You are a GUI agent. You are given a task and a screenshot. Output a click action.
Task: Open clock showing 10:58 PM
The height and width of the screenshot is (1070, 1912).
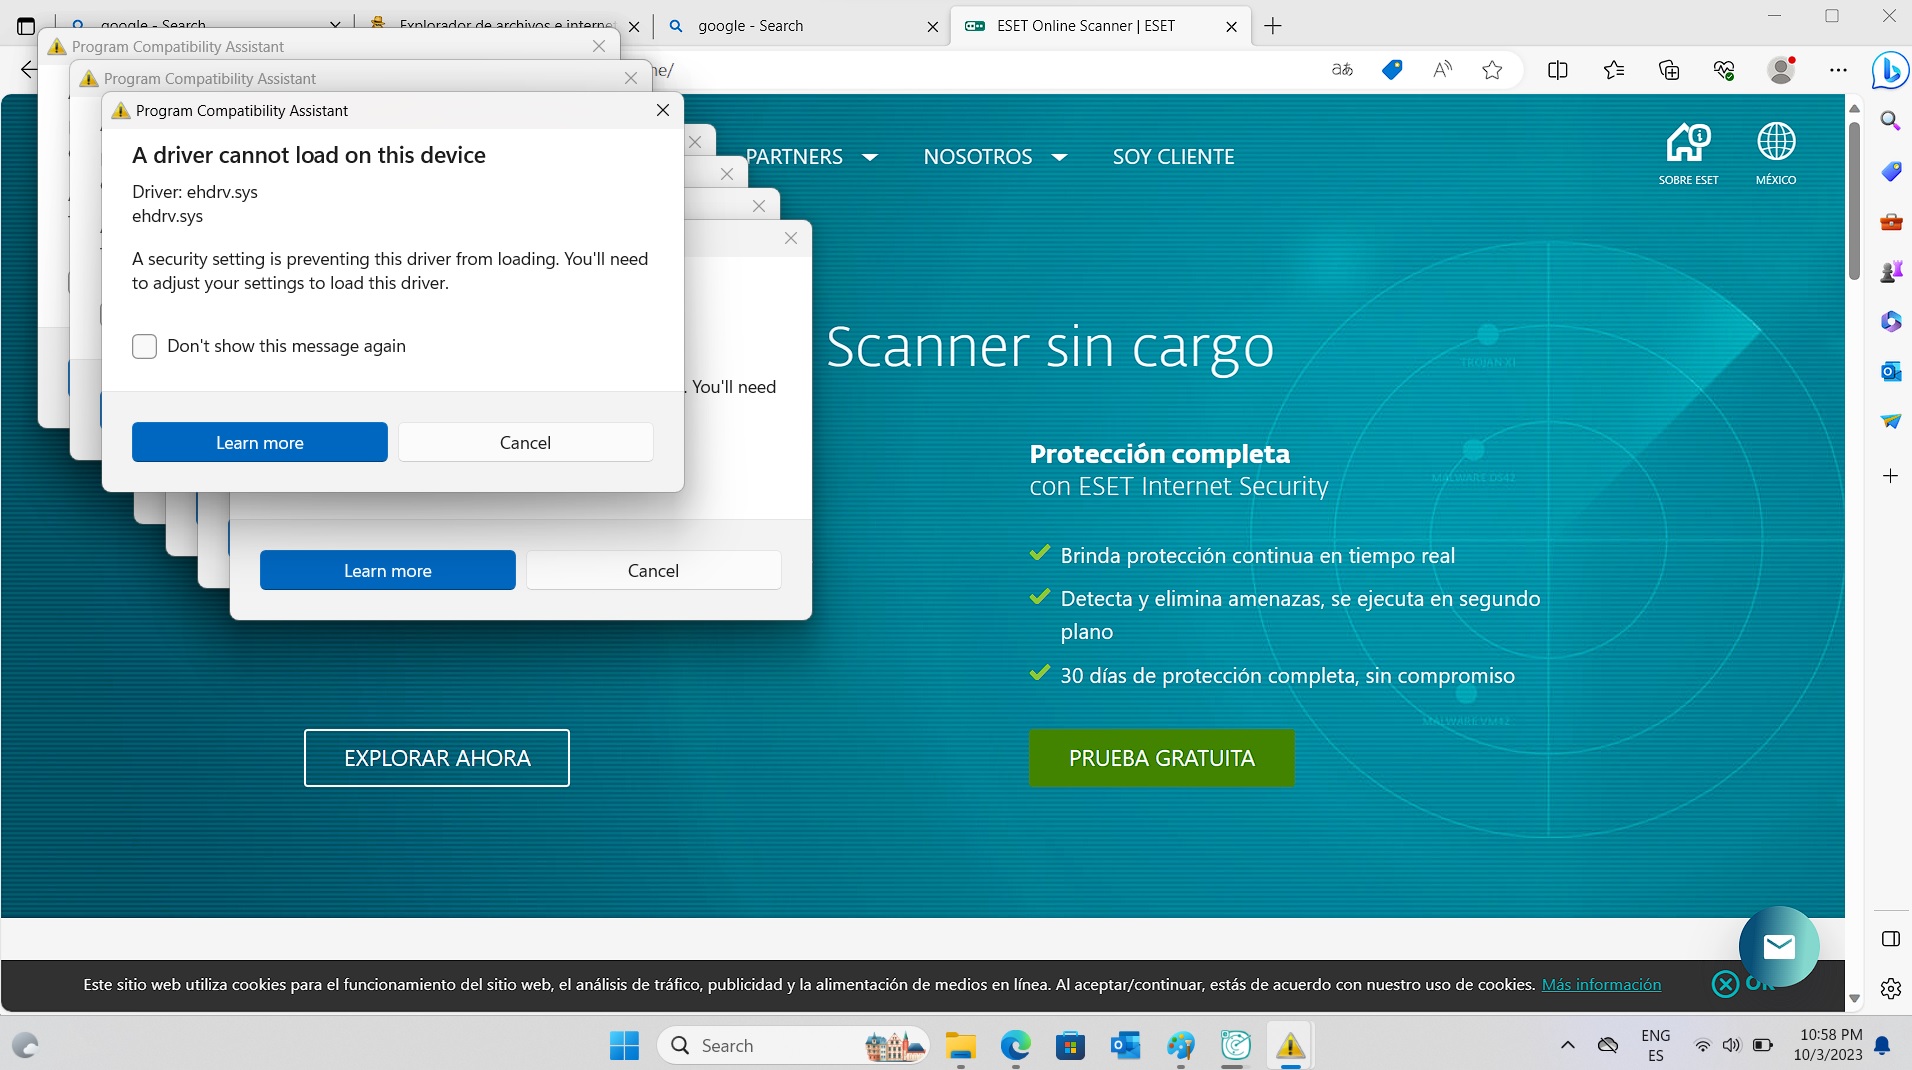1828,1045
